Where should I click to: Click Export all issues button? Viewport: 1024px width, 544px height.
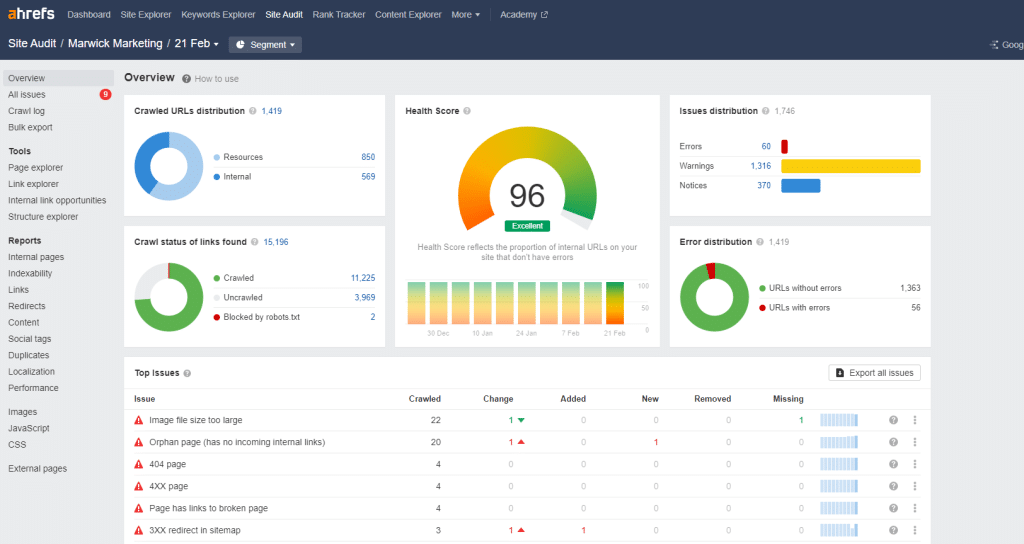click(874, 373)
